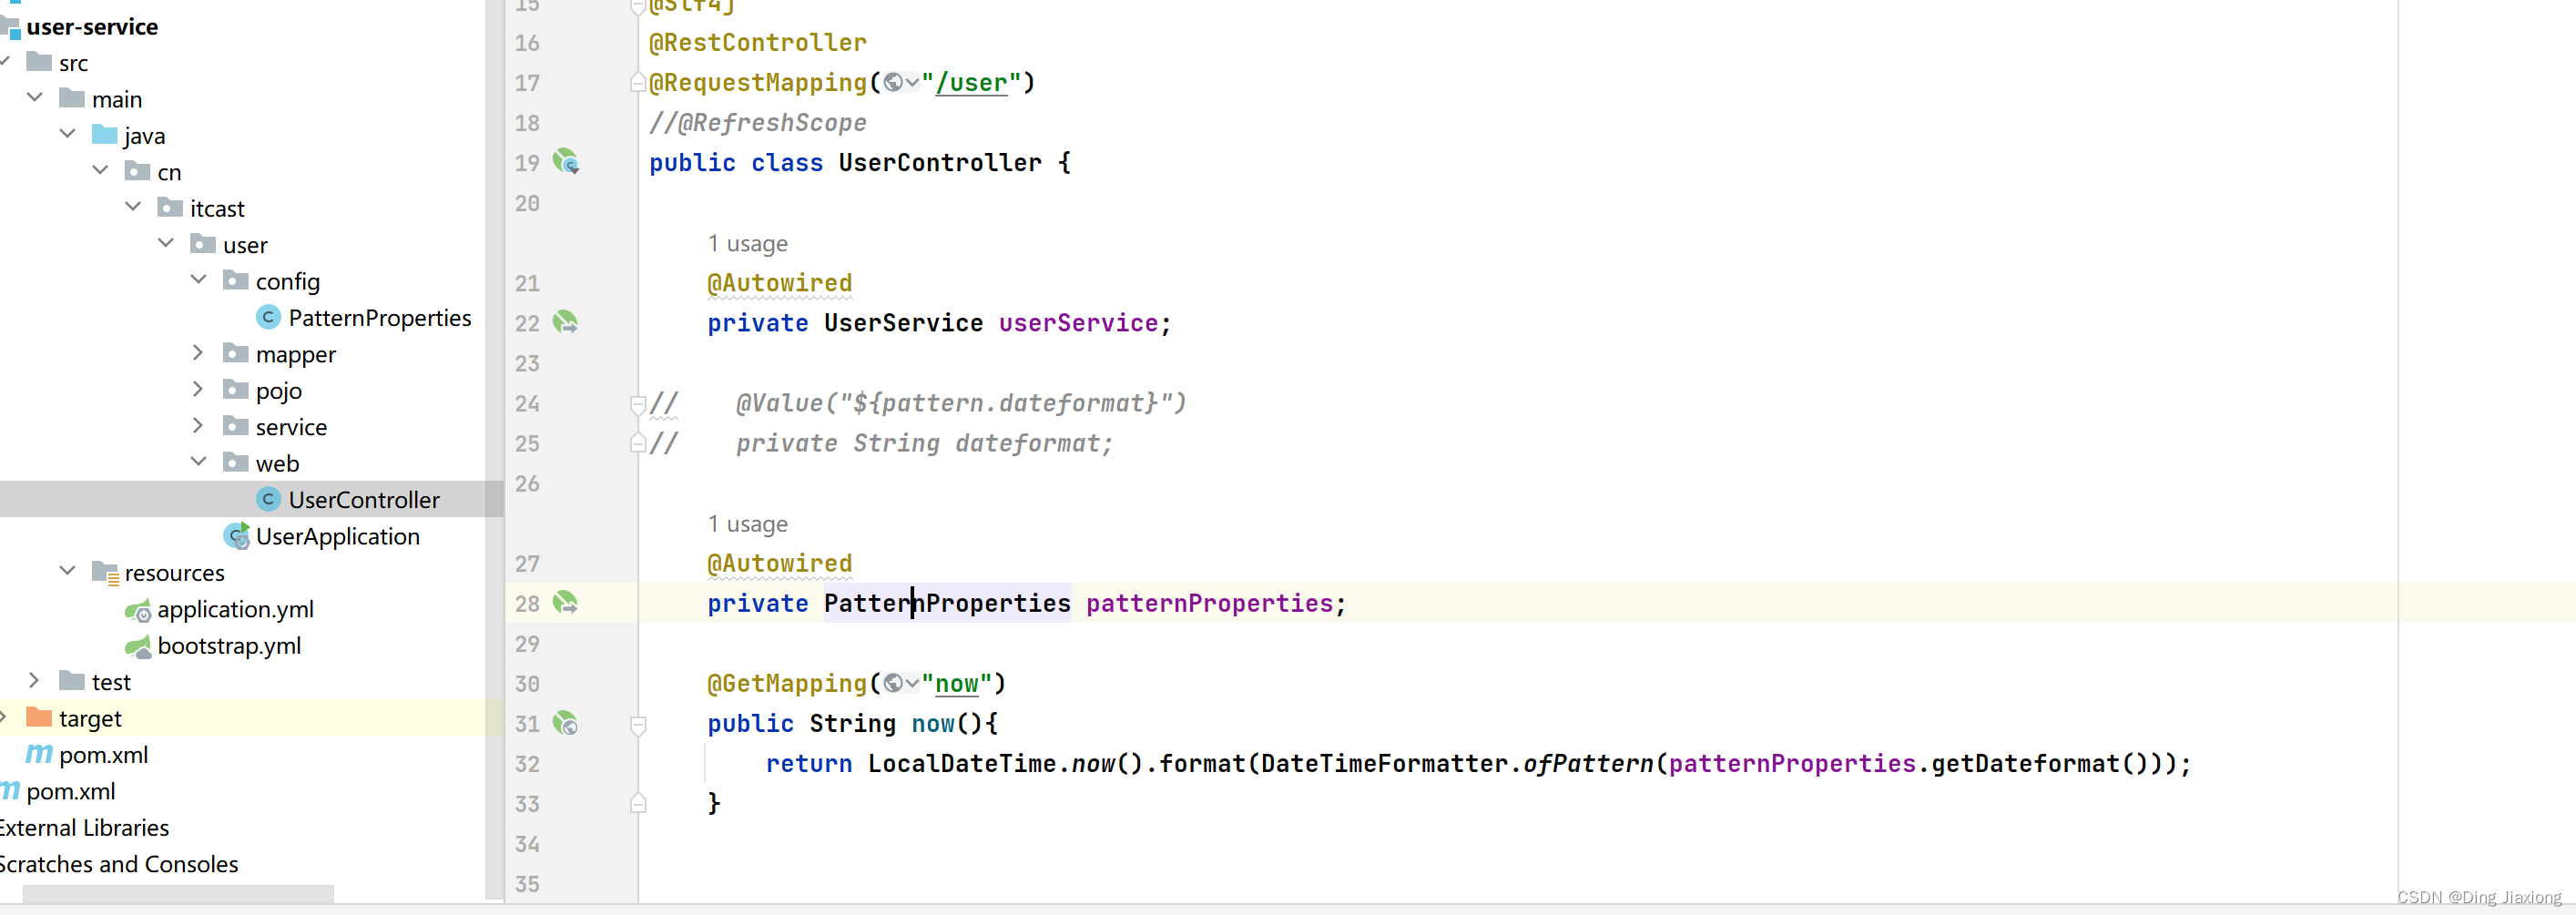2576x915 pixels.
Task: Collapse the resources folder
Action: [68, 570]
